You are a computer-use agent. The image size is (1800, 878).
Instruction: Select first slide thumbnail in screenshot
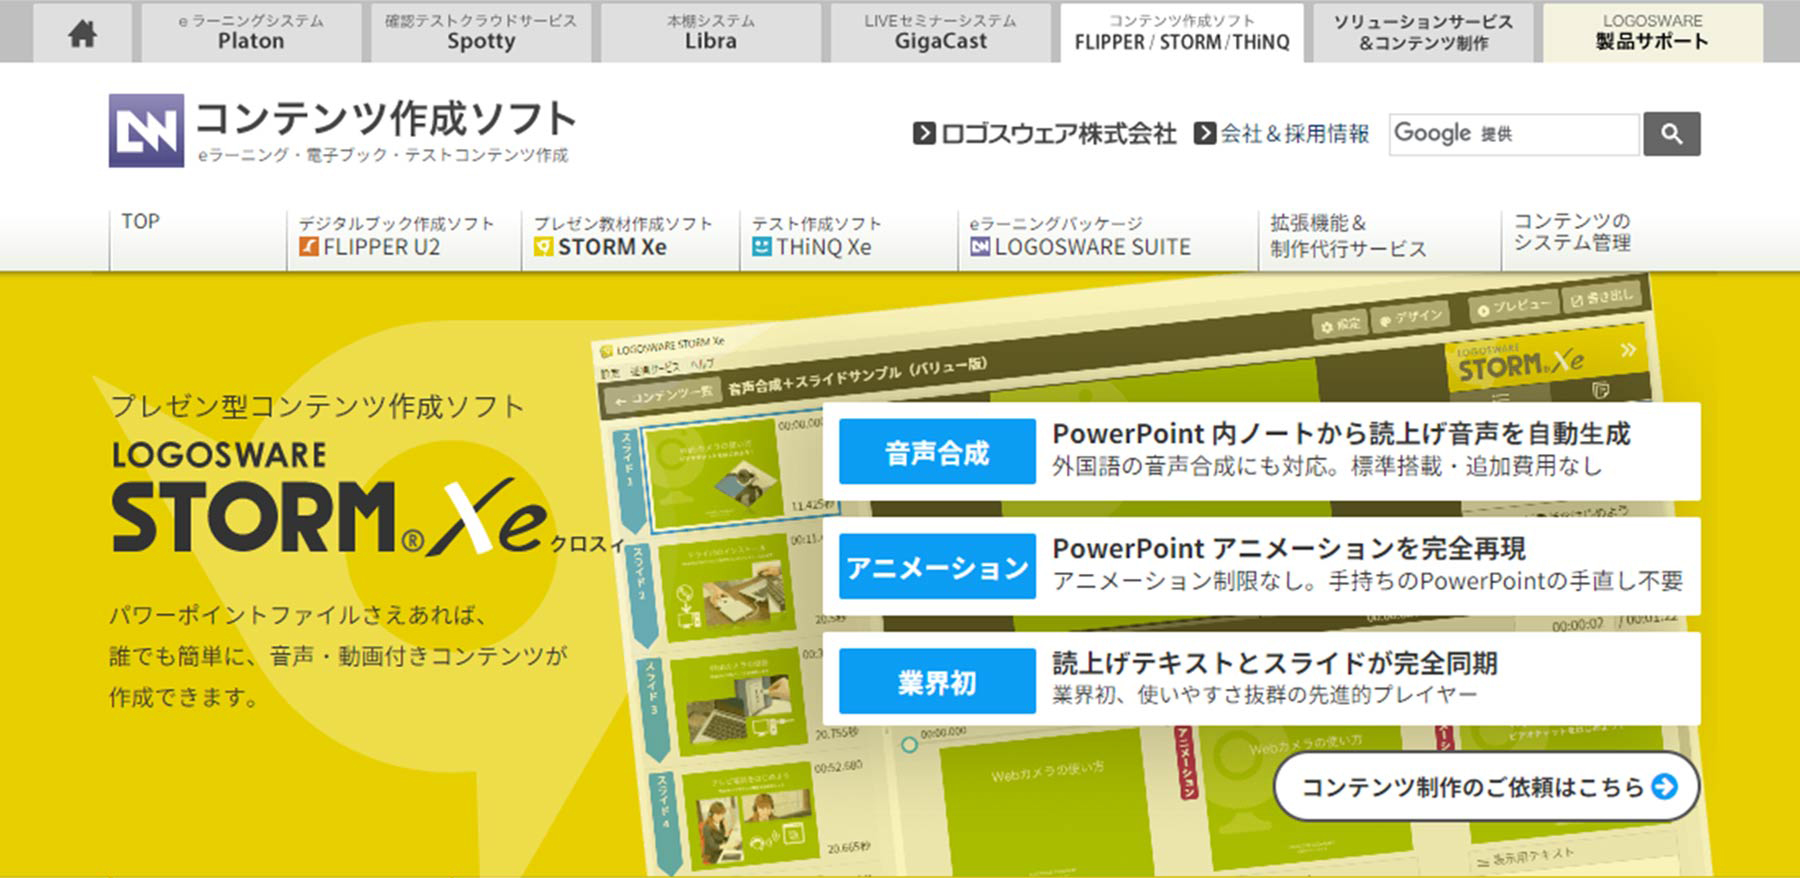point(713,473)
